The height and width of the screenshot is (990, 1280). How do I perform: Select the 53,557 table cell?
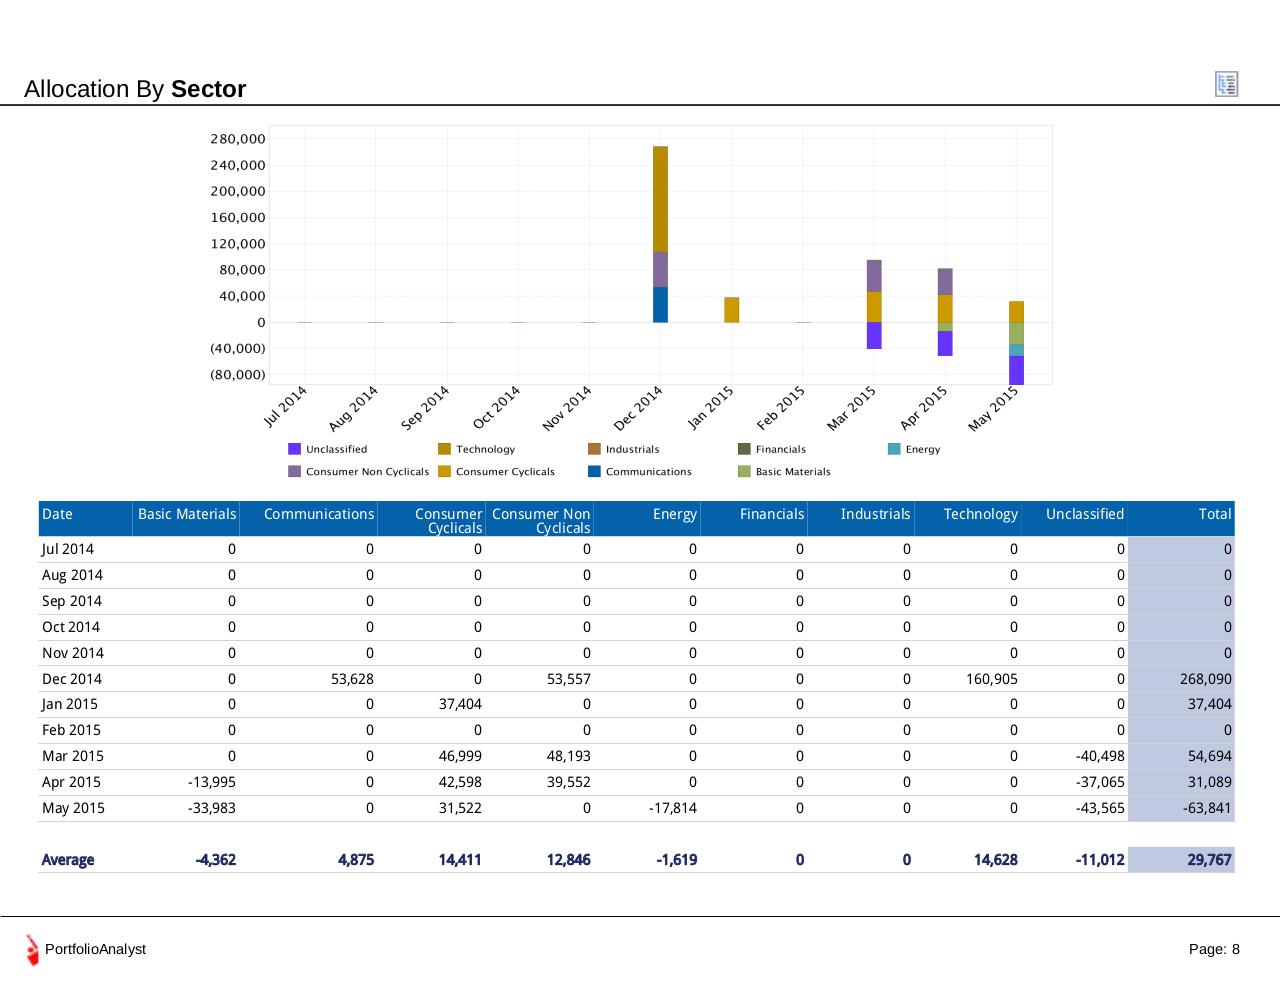[x=569, y=679]
